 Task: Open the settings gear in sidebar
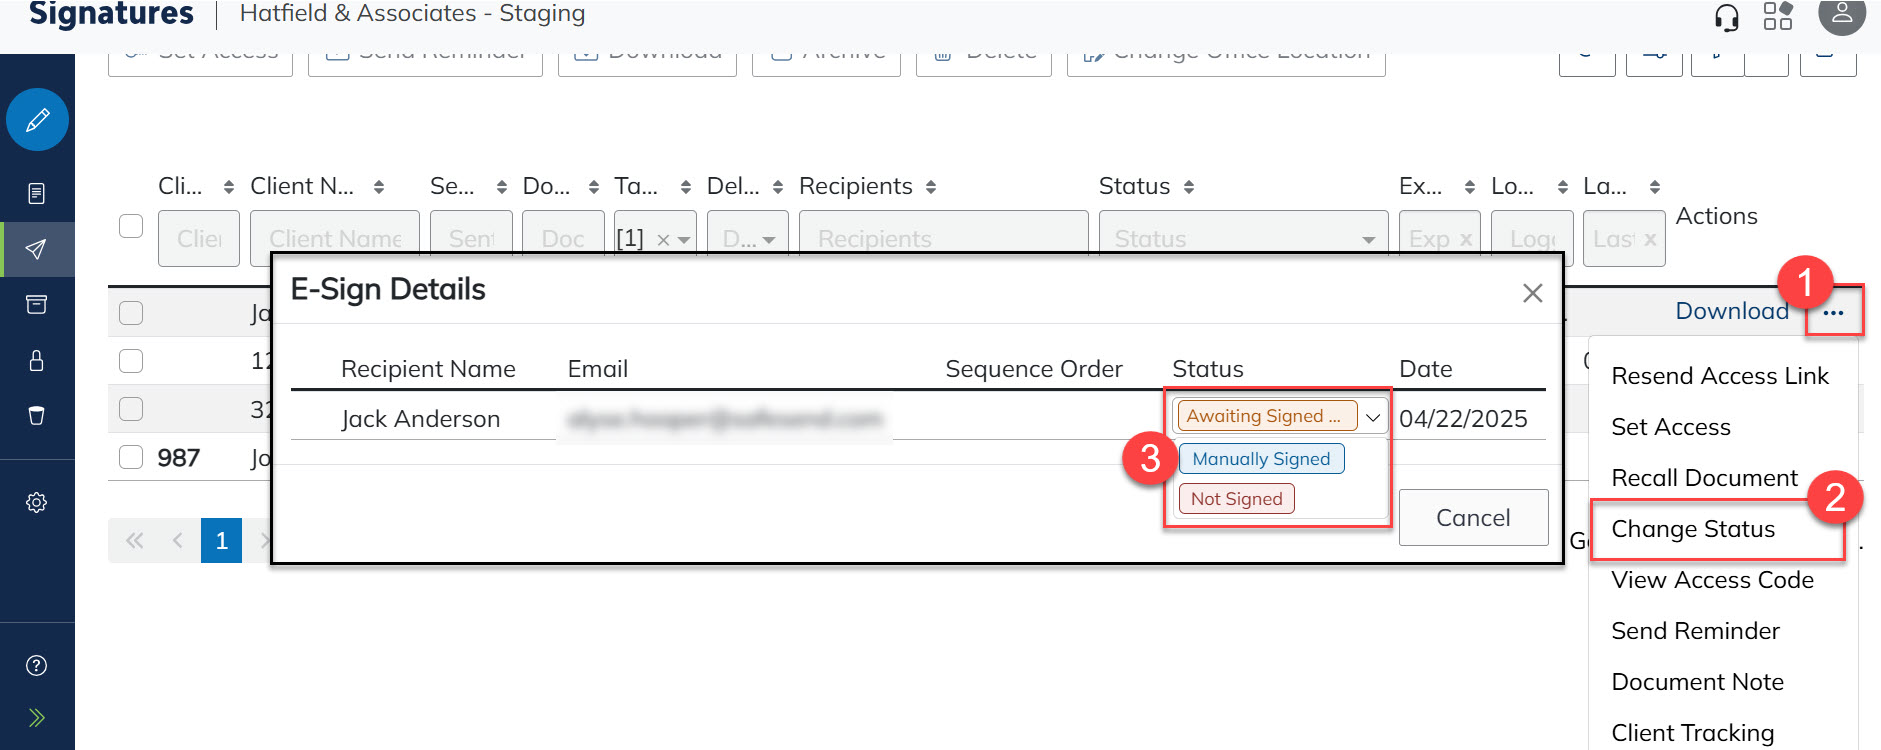pyautogui.click(x=37, y=502)
